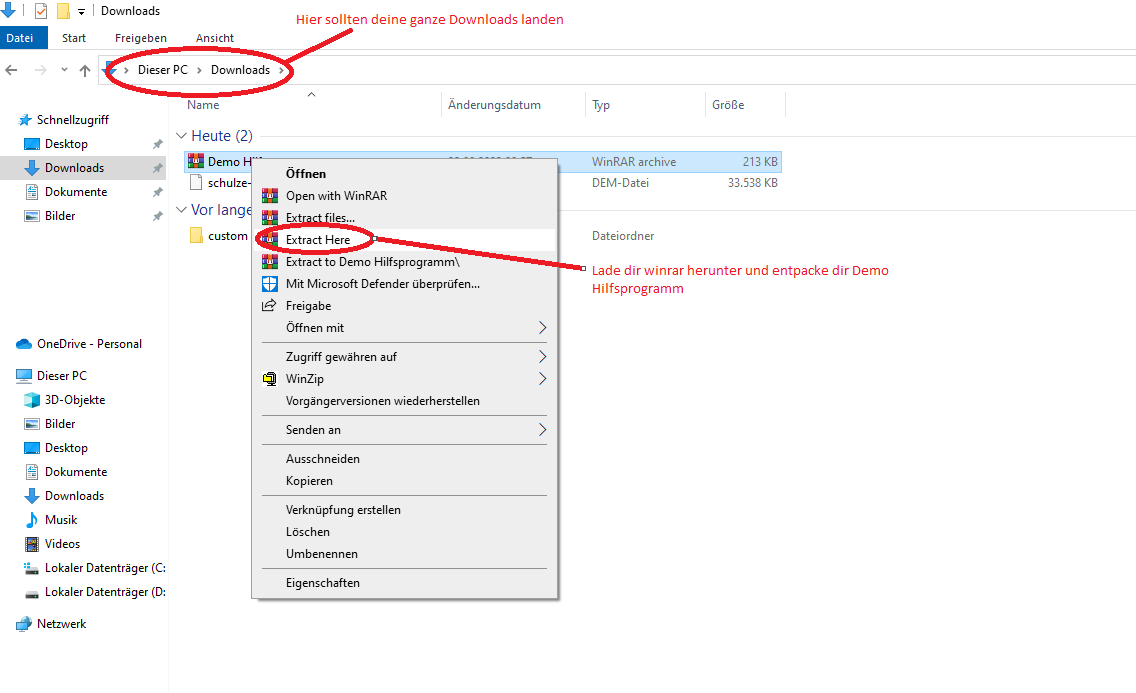Click the Microsoft Defender shield icon
1136x693 pixels.
click(x=268, y=284)
